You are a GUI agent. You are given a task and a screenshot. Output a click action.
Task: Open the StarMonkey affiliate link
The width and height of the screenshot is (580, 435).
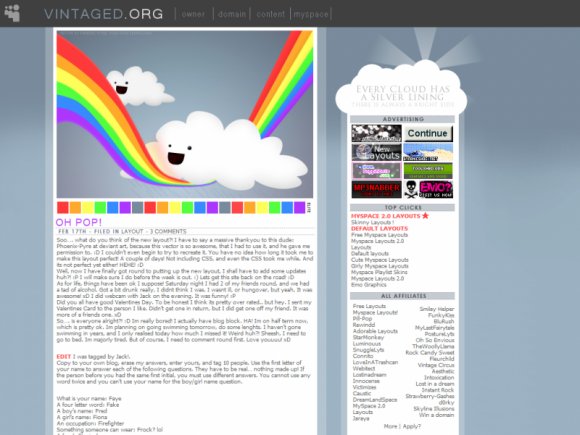point(368,337)
